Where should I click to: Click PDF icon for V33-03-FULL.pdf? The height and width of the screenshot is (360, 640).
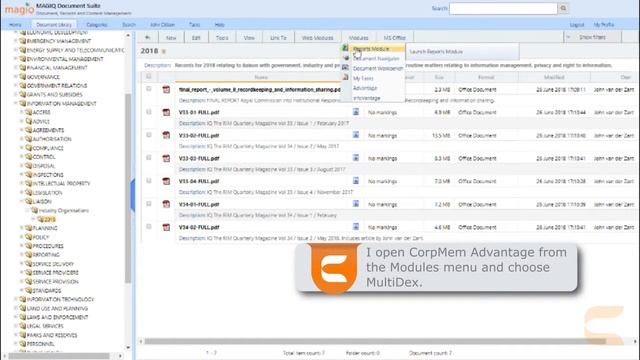tap(166, 158)
